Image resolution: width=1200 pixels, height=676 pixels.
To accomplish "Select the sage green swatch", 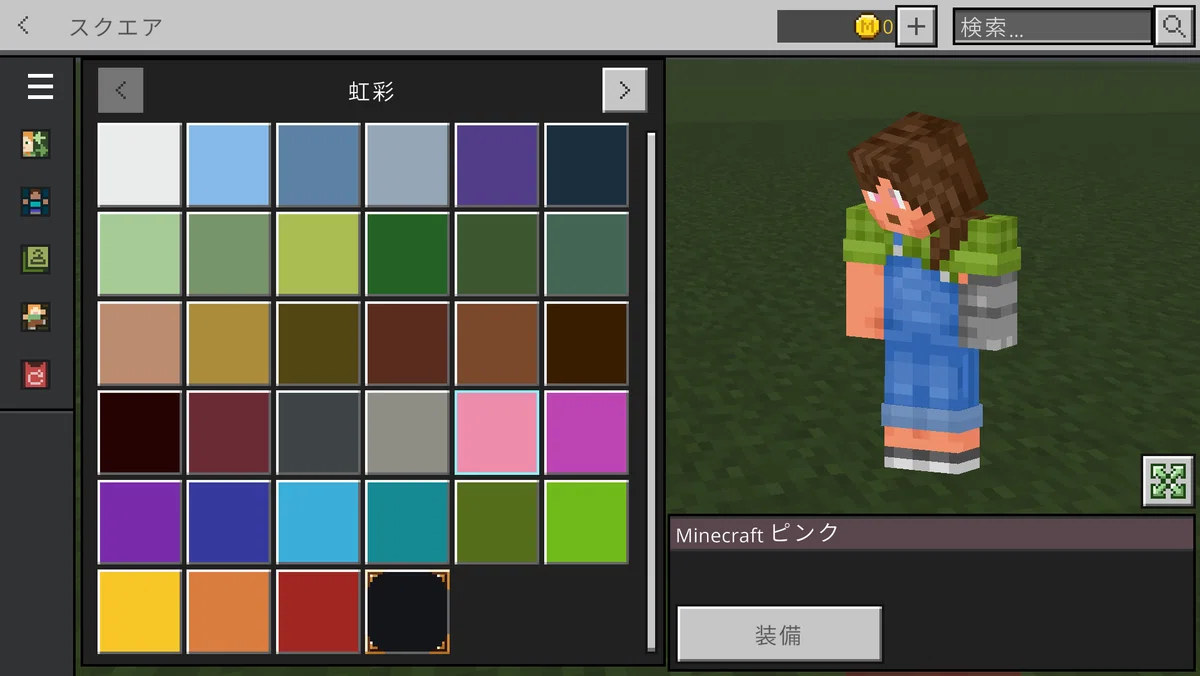I will (229, 254).
